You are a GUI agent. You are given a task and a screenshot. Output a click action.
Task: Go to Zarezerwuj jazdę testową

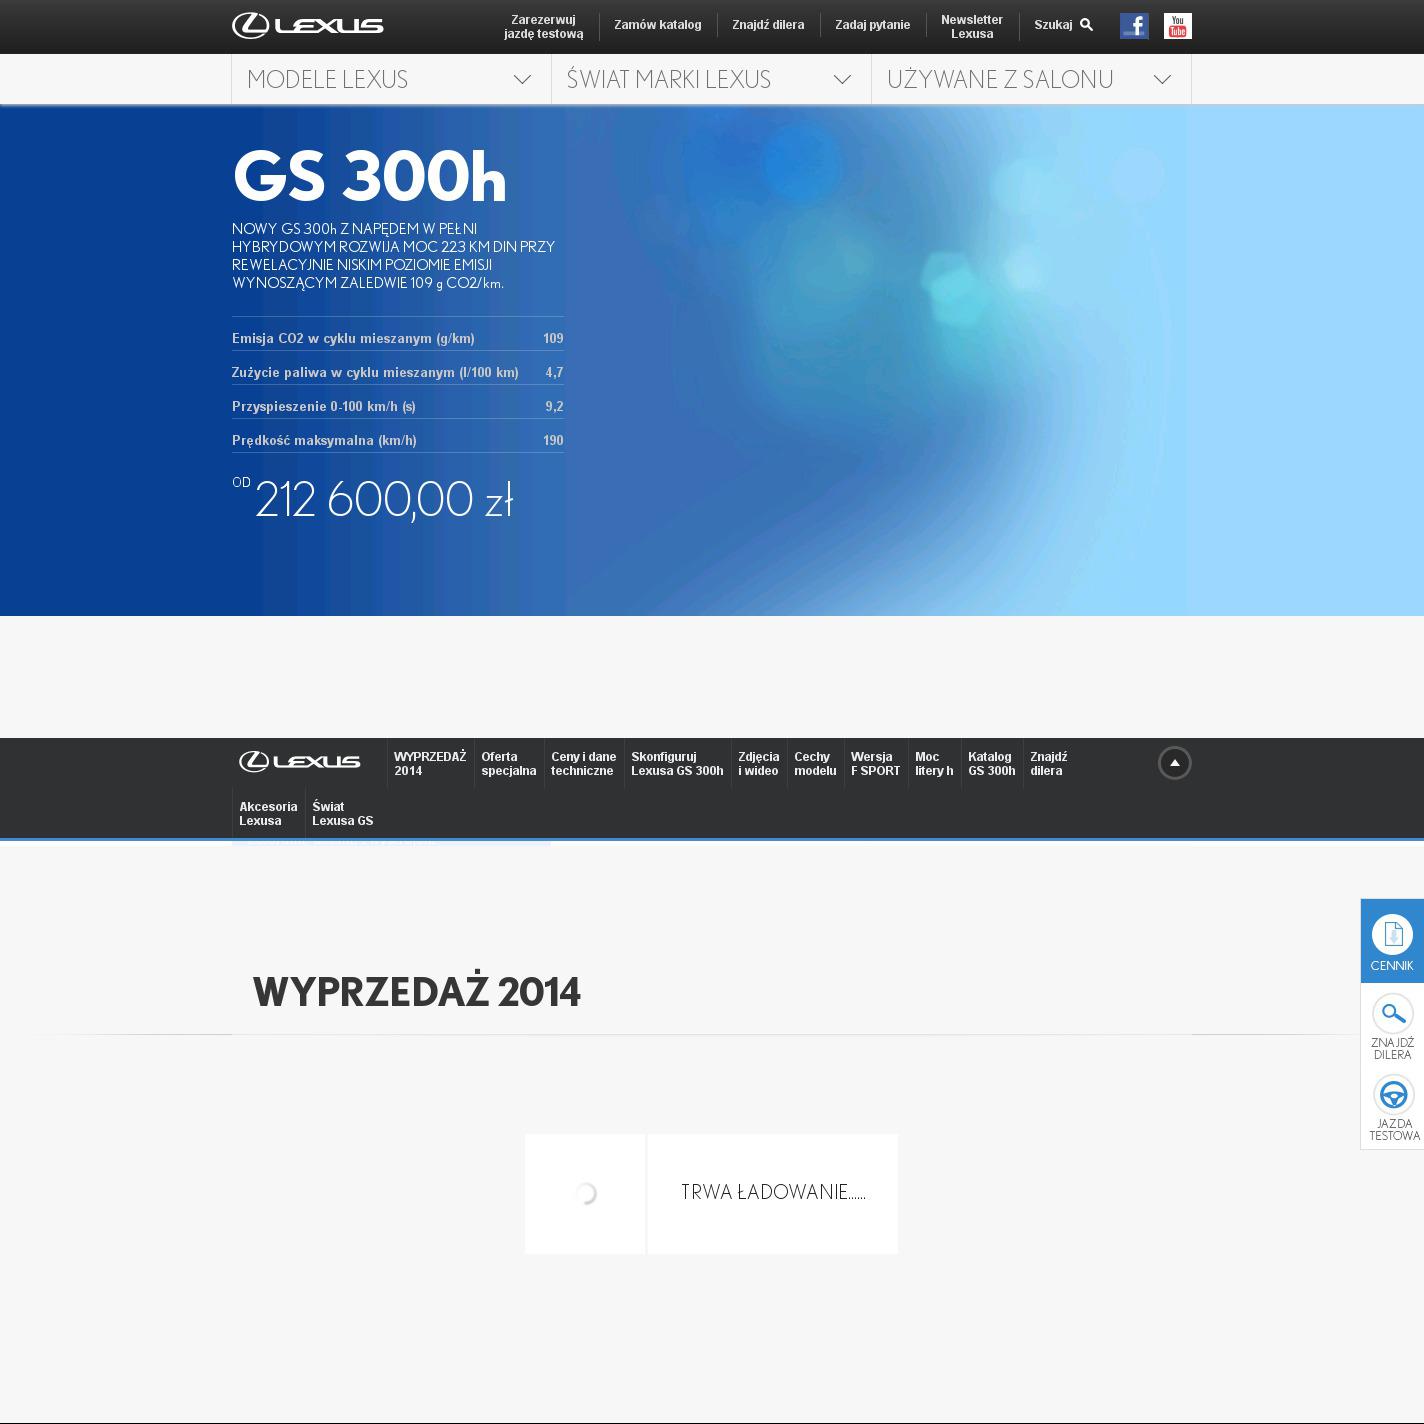543,27
